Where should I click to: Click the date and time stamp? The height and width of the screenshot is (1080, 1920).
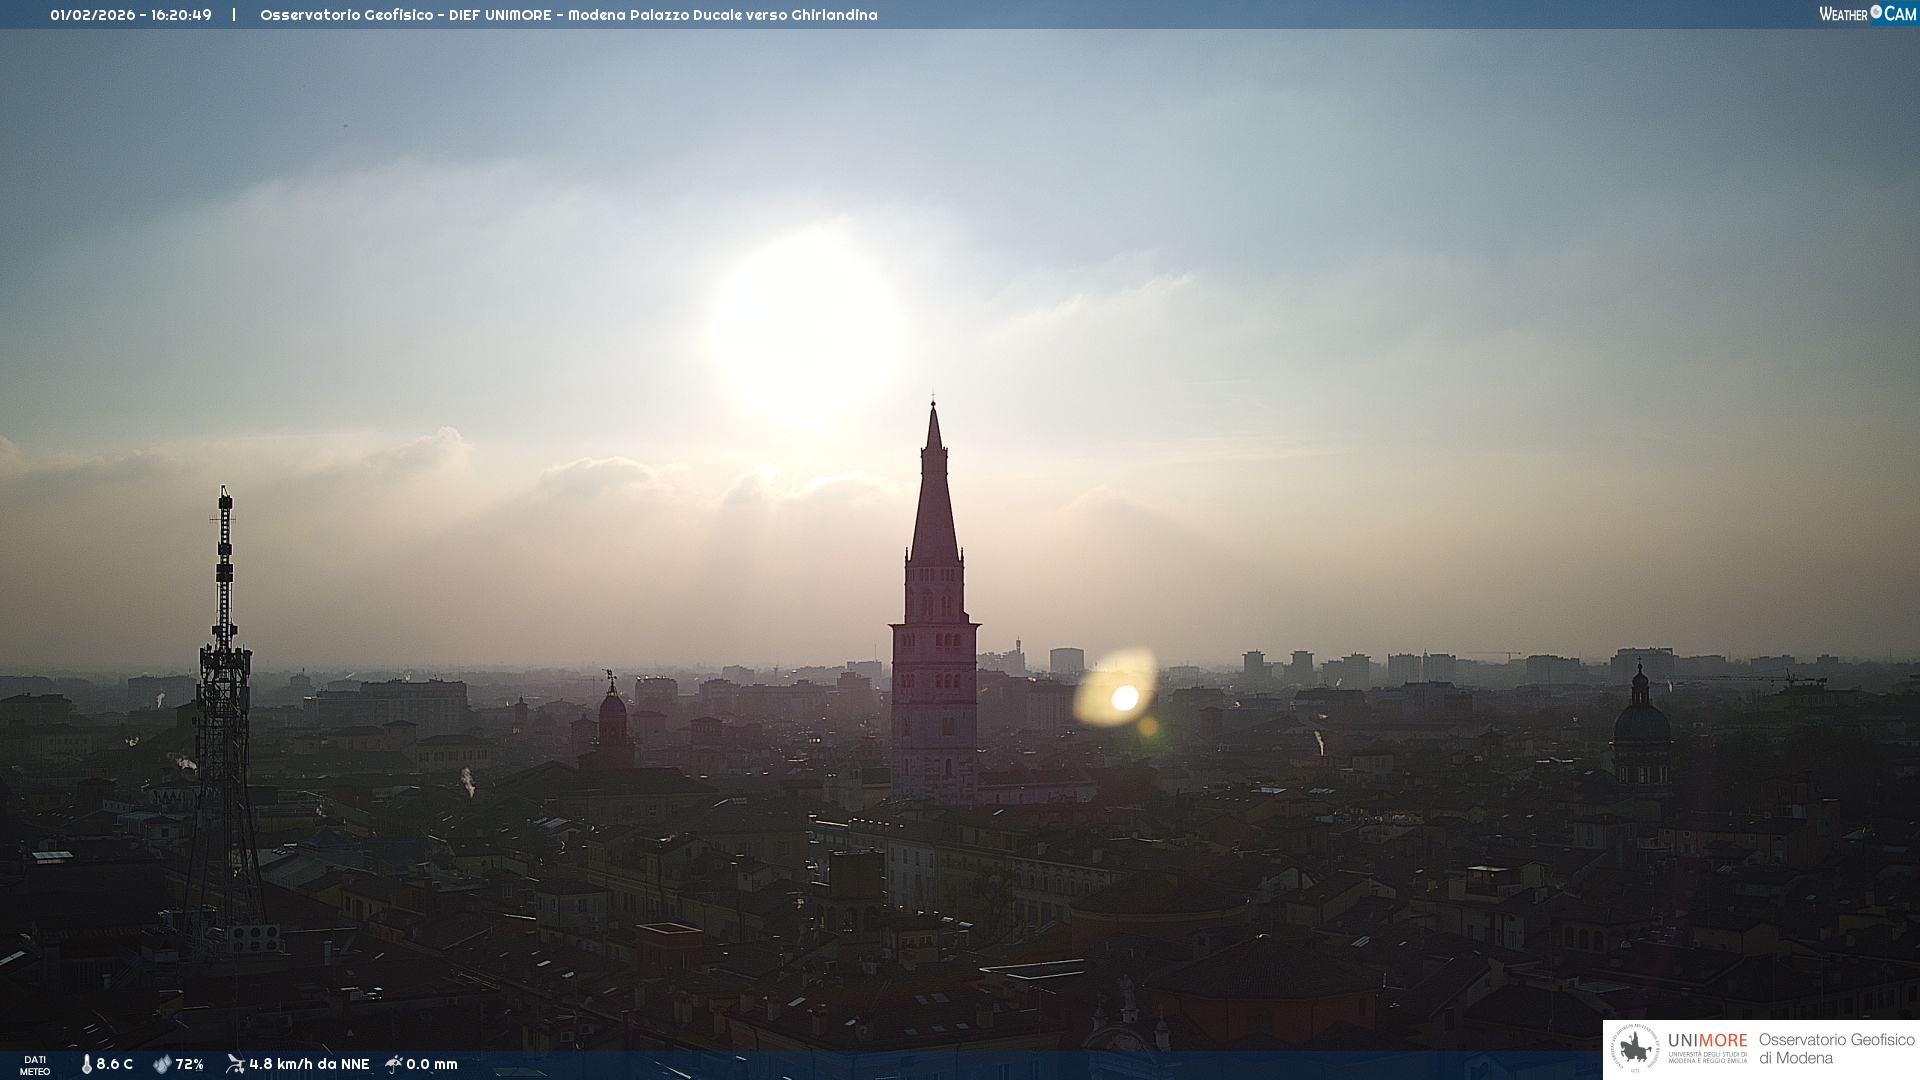pyautogui.click(x=131, y=15)
